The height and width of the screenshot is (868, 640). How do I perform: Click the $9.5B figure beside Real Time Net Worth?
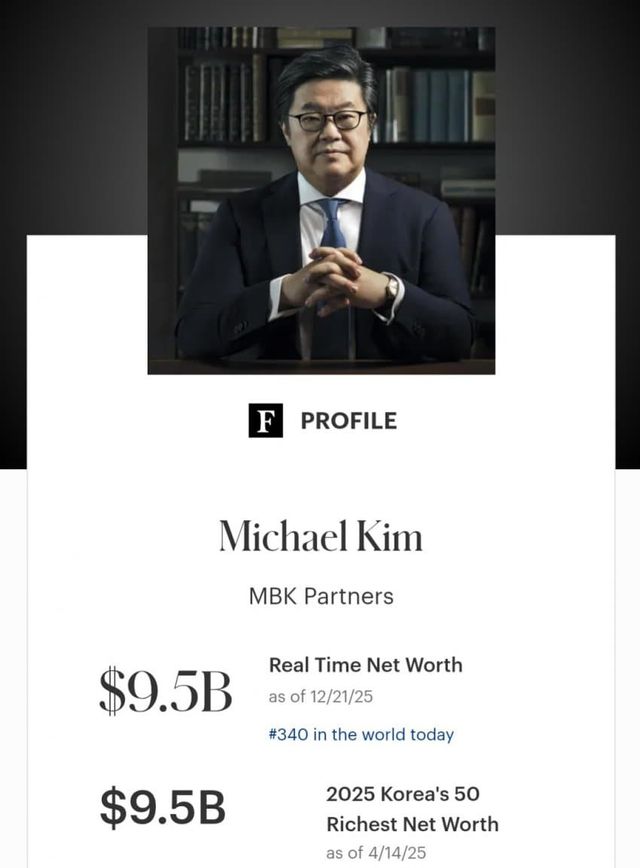point(165,692)
